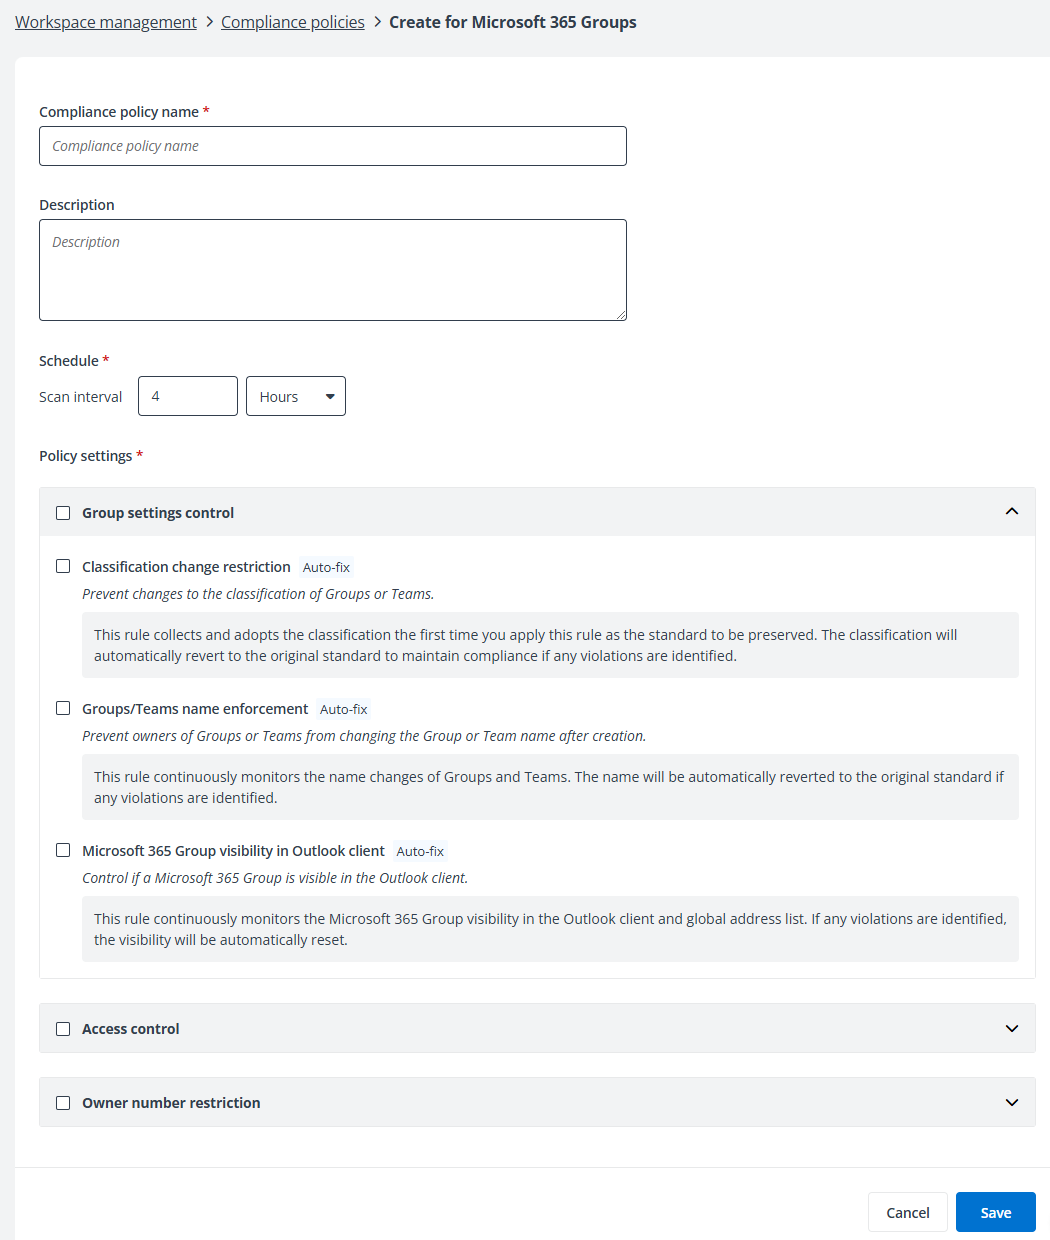Image resolution: width=1050 pixels, height=1240 pixels.
Task: Click the Auto-fix badge beside "Classification change restriction"
Action: (x=326, y=567)
